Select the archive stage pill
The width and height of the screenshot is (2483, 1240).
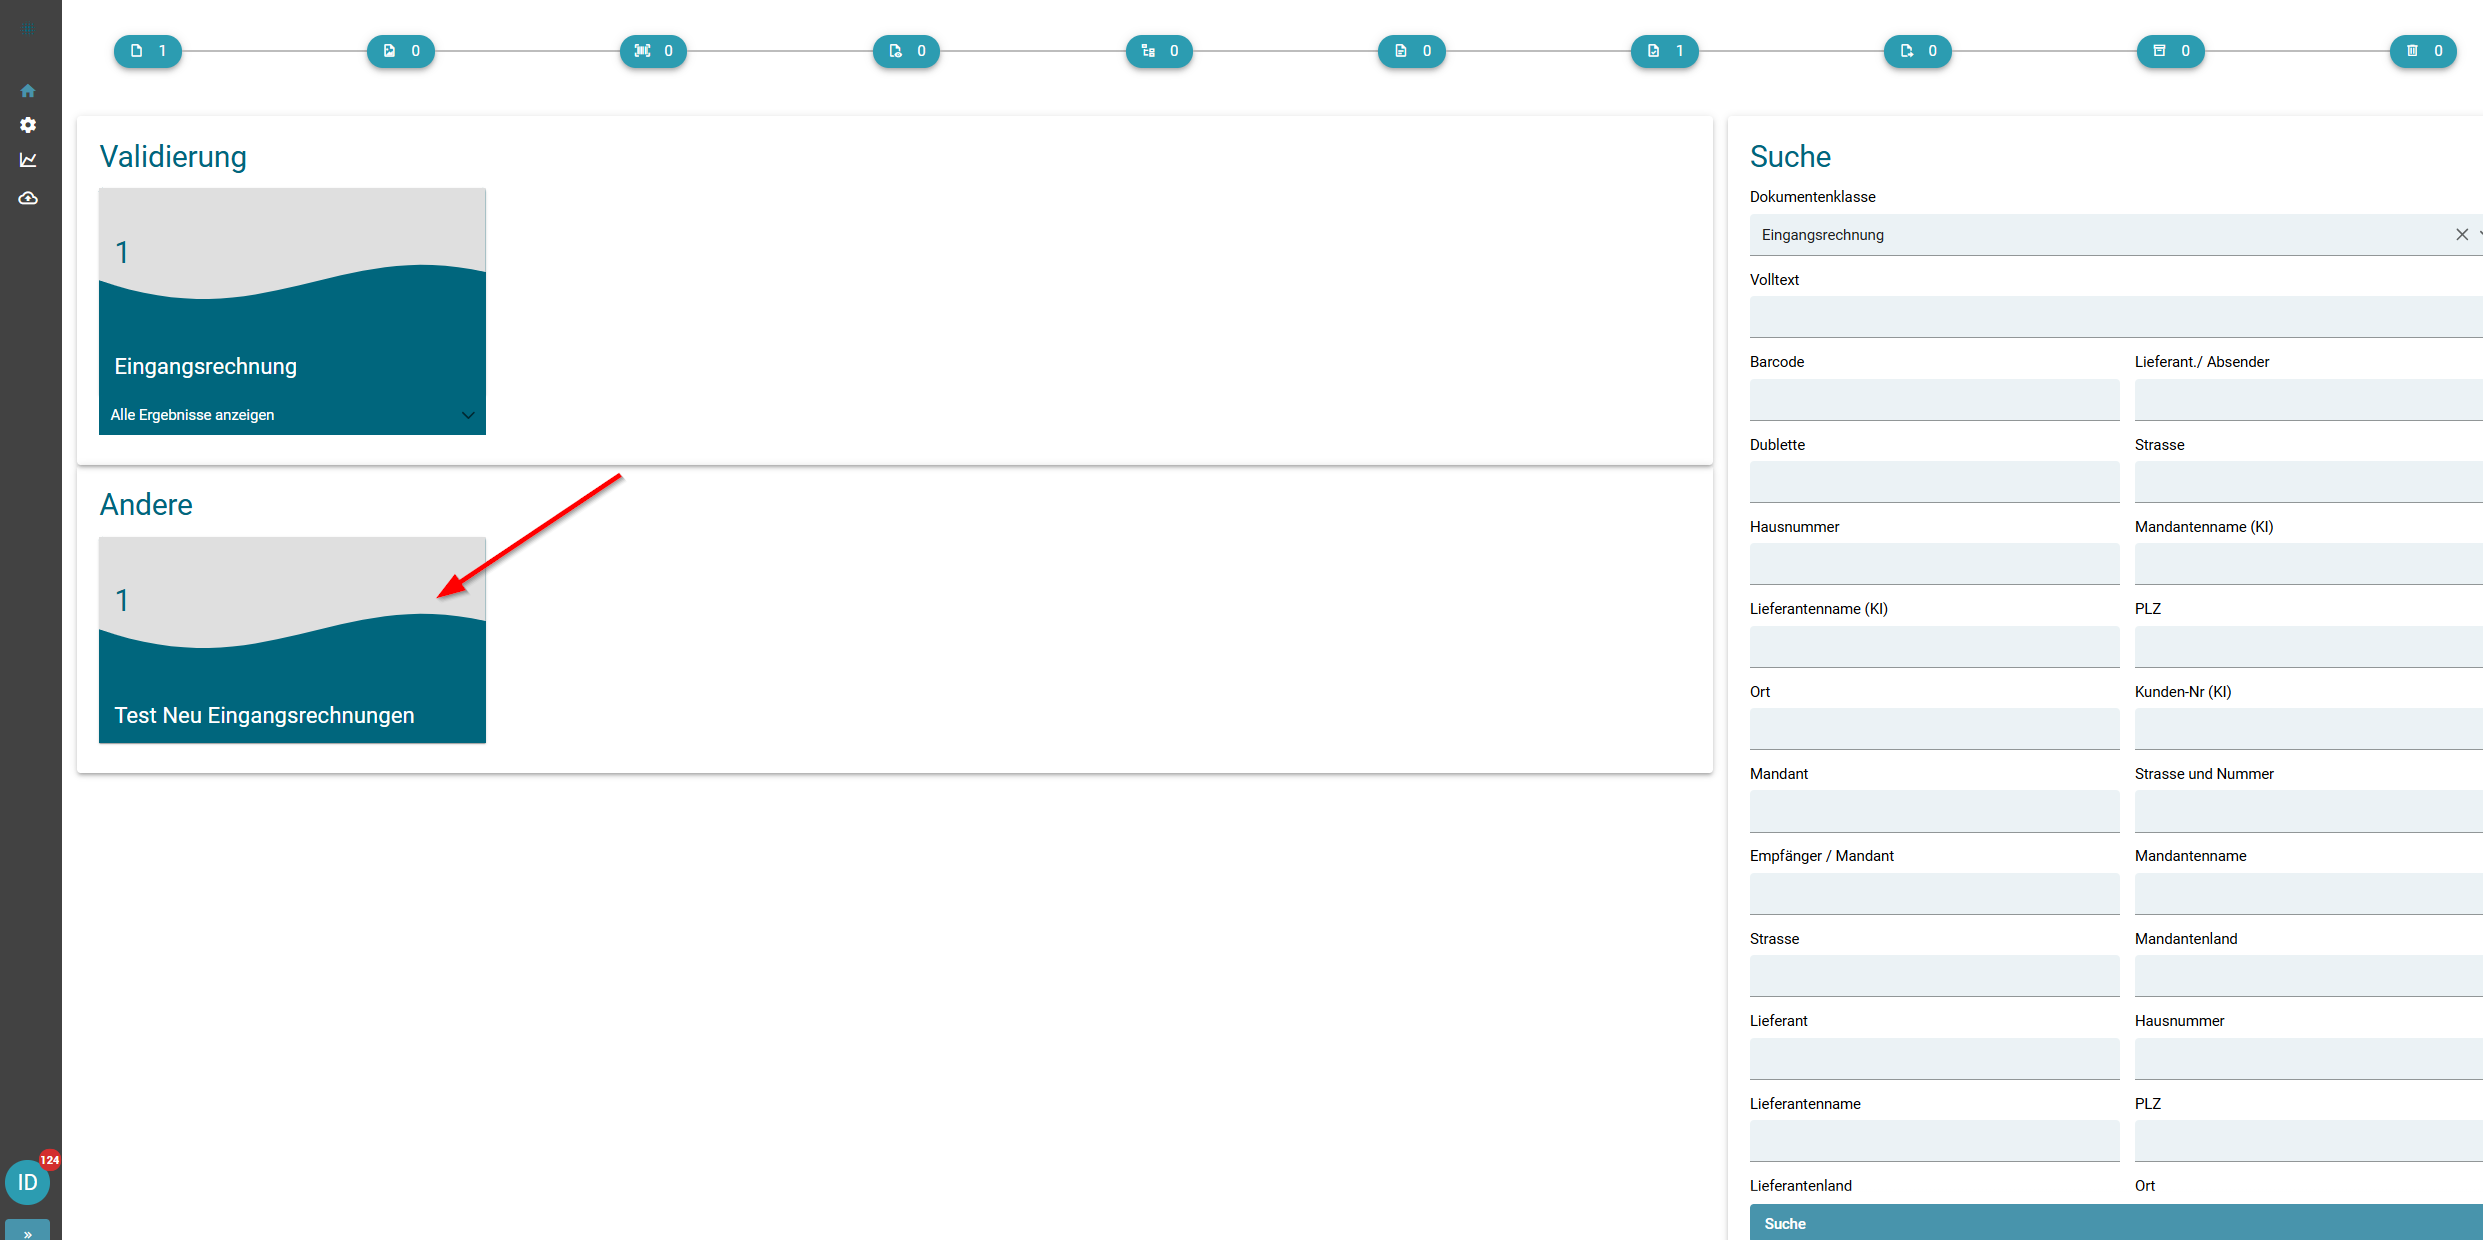[x=2170, y=51]
